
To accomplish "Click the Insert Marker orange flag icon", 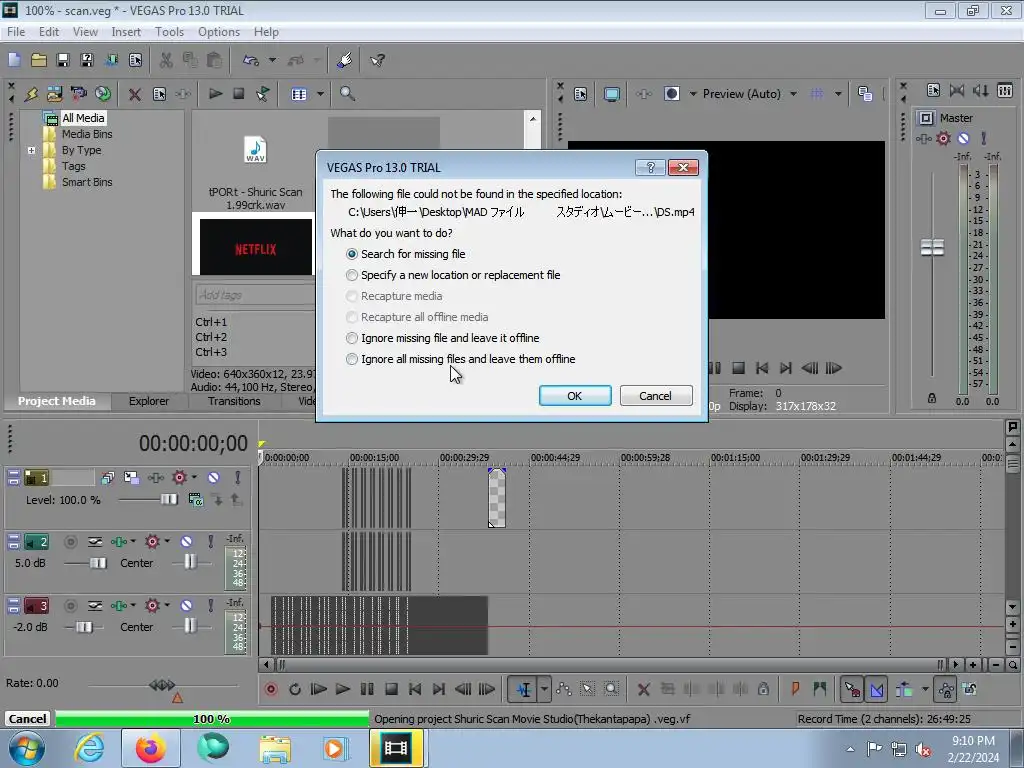I will 795,689.
